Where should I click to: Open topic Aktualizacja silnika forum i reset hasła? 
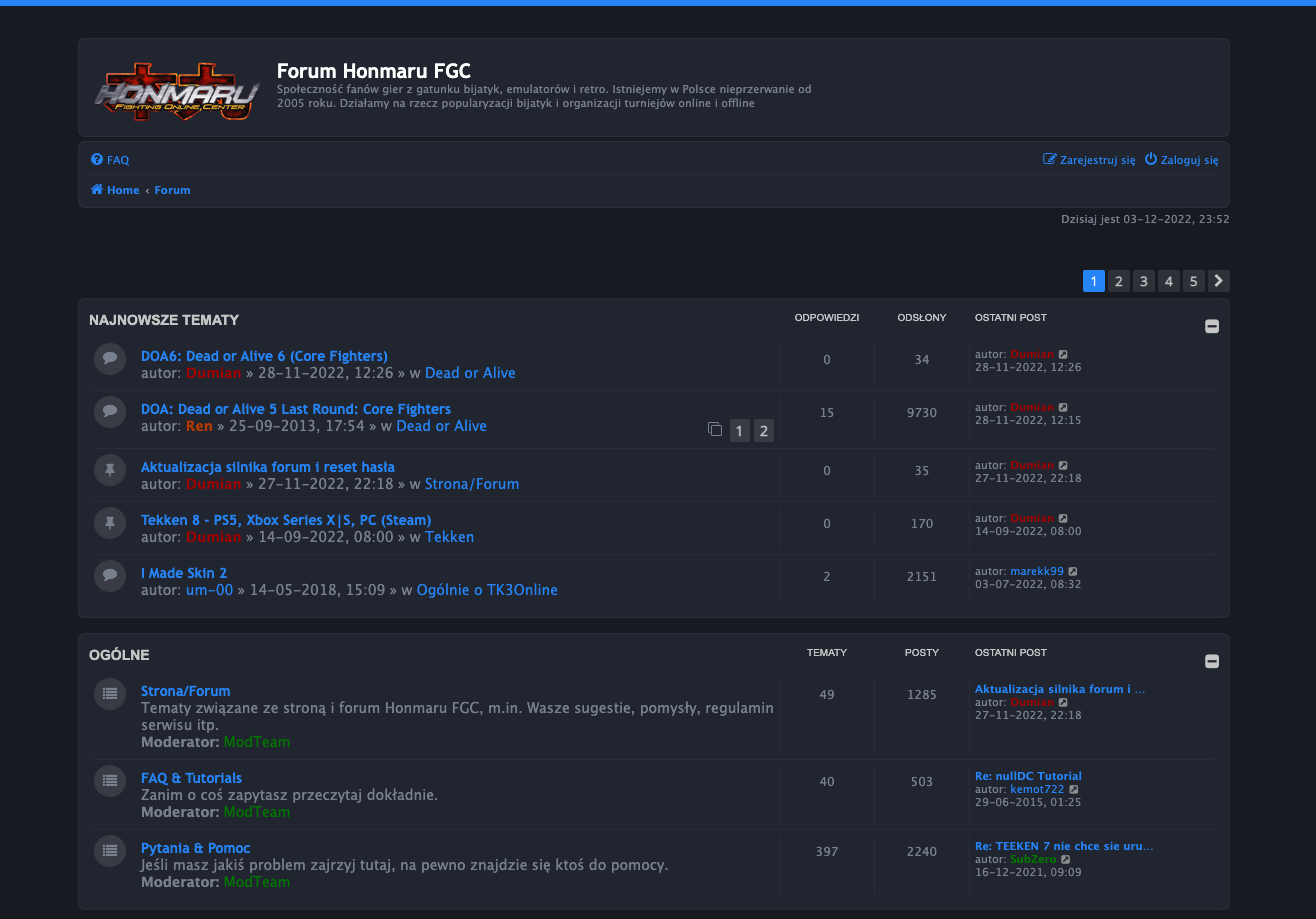pyautogui.click(x=268, y=467)
